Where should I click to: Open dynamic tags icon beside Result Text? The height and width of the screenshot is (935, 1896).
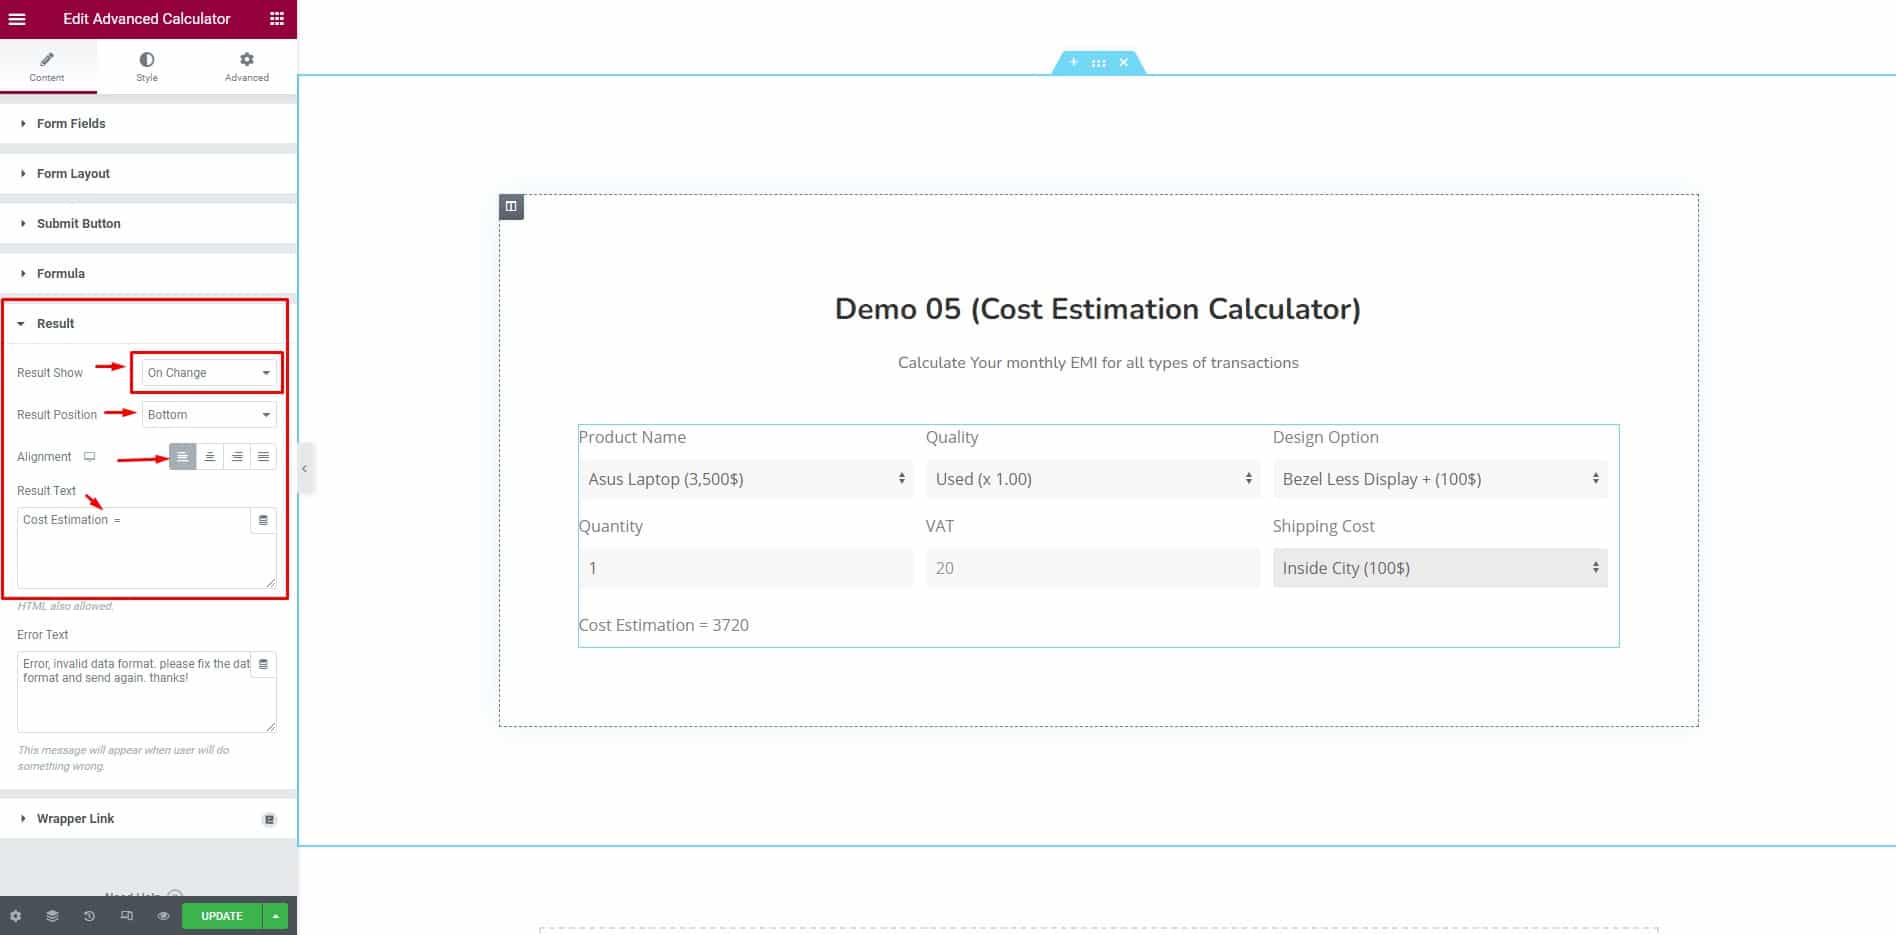262,520
